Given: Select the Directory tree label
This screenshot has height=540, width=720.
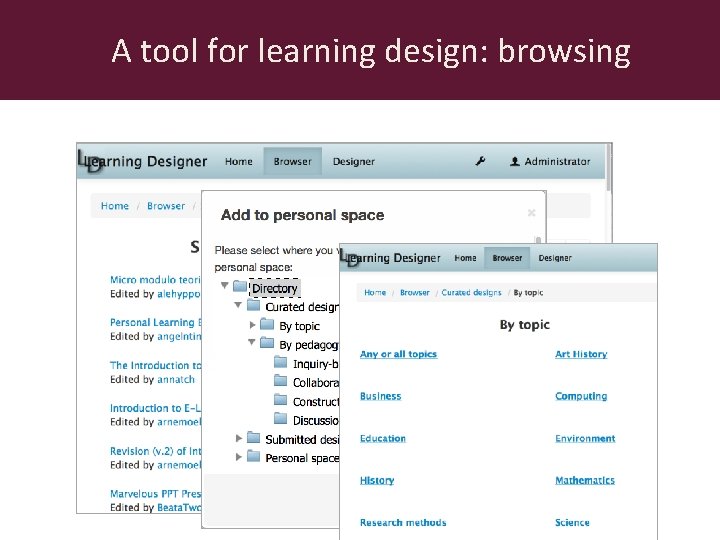Looking at the screenshot, I should pyautogui.click(x=275, y=288).
